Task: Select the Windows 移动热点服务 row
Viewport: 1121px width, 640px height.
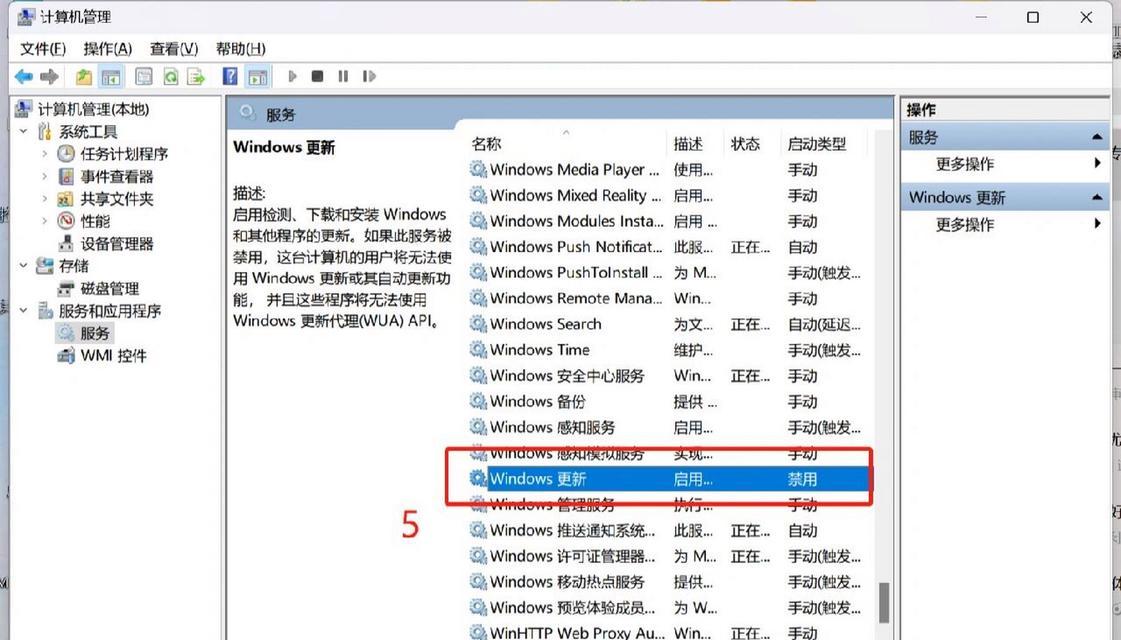Action: [668, 581]
